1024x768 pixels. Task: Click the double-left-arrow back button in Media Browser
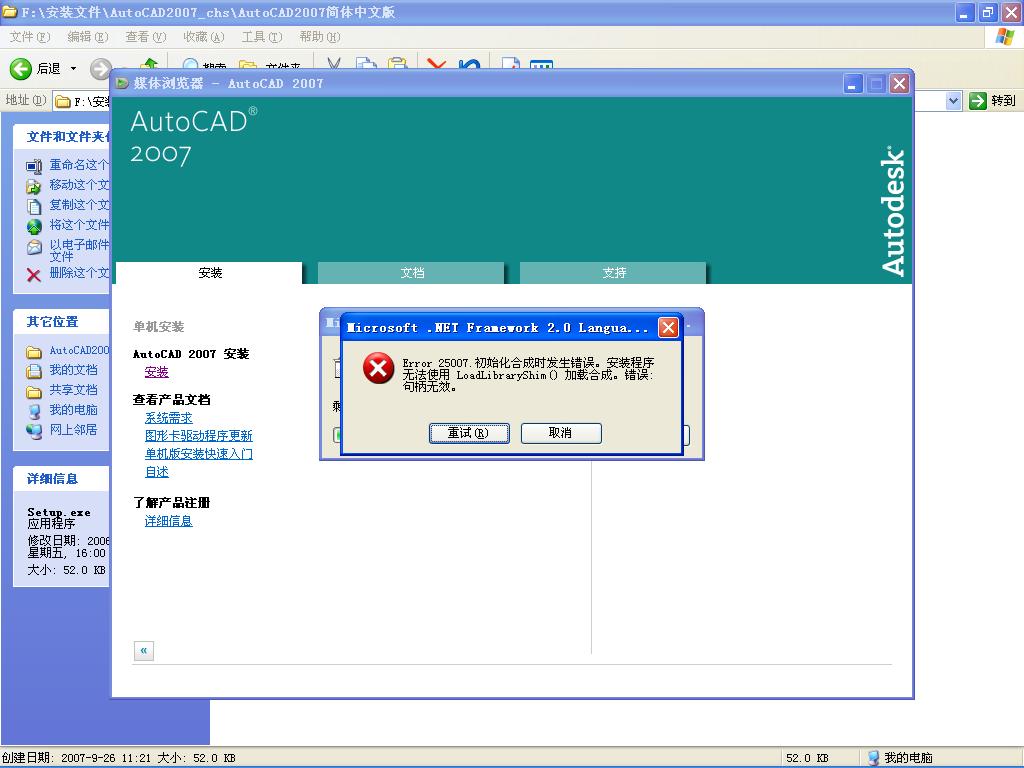pos(144,650)
